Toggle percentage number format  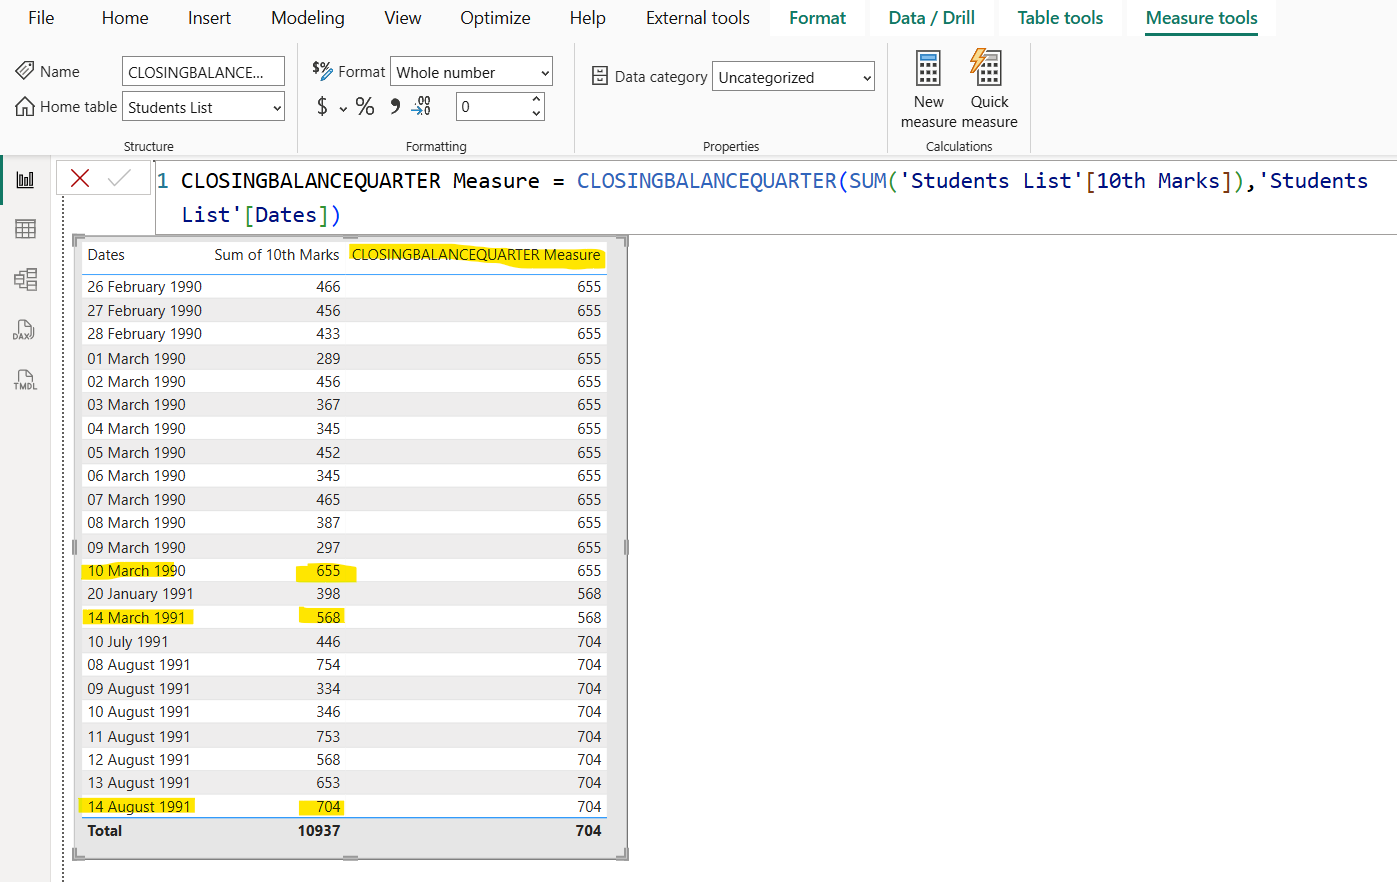click(x=365, y=106)
